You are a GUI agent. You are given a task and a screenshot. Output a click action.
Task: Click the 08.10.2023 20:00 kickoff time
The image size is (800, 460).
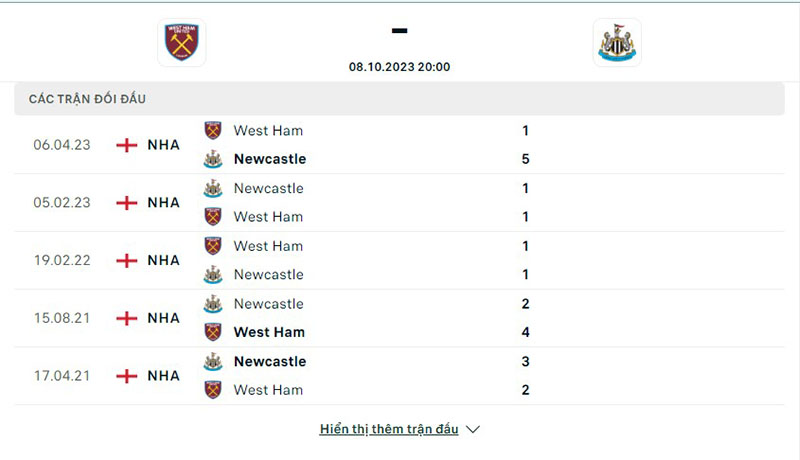pyautogui.click(x=400, y=67)
